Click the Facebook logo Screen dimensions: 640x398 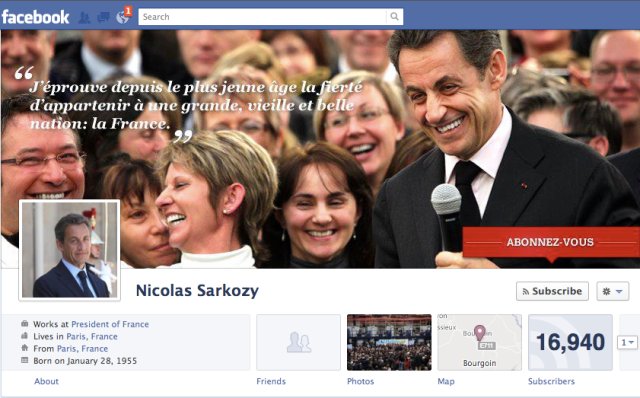36,17
